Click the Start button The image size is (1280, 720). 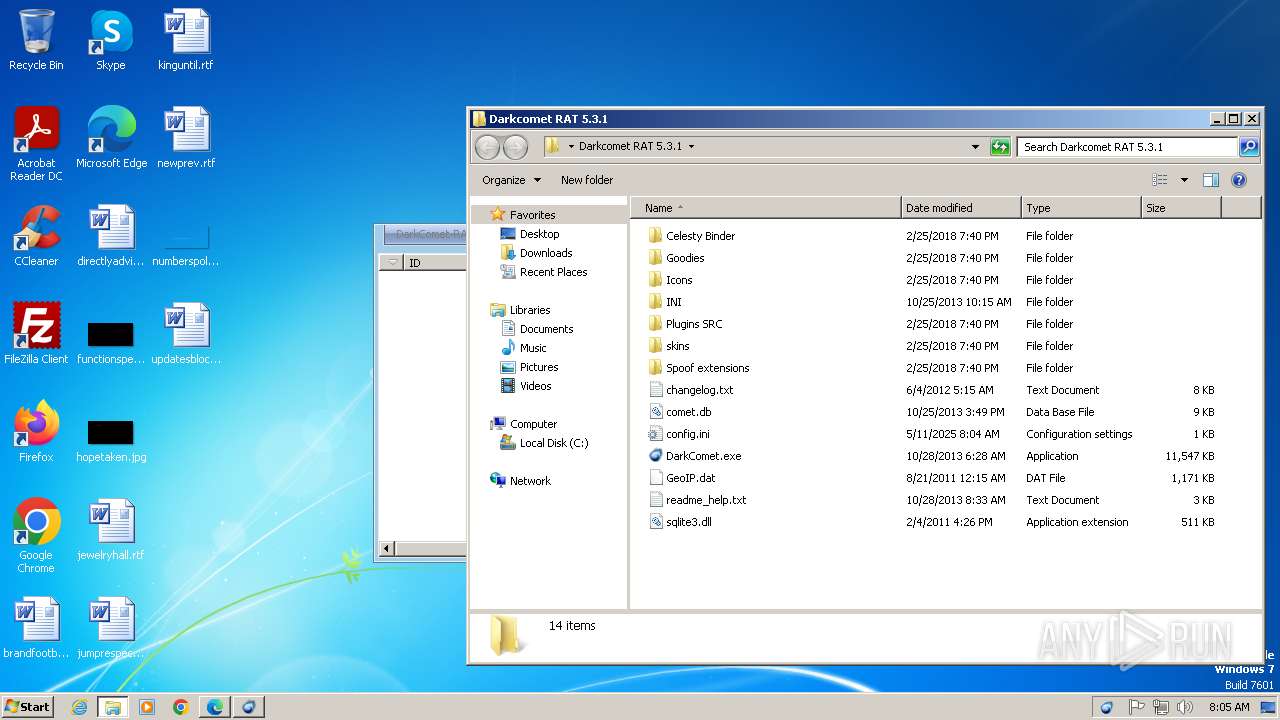click(x=27, y=707)
